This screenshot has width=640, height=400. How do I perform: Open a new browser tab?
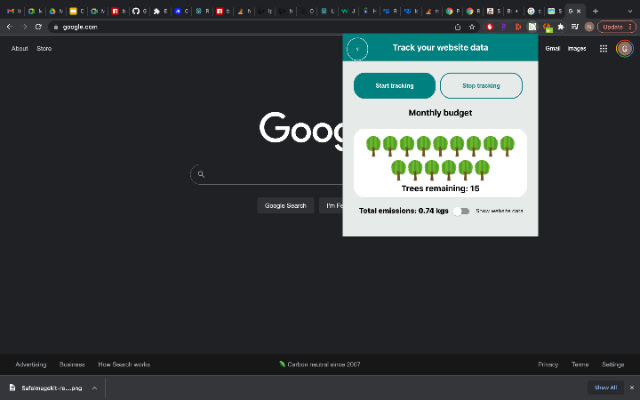[x=595, y=11]
